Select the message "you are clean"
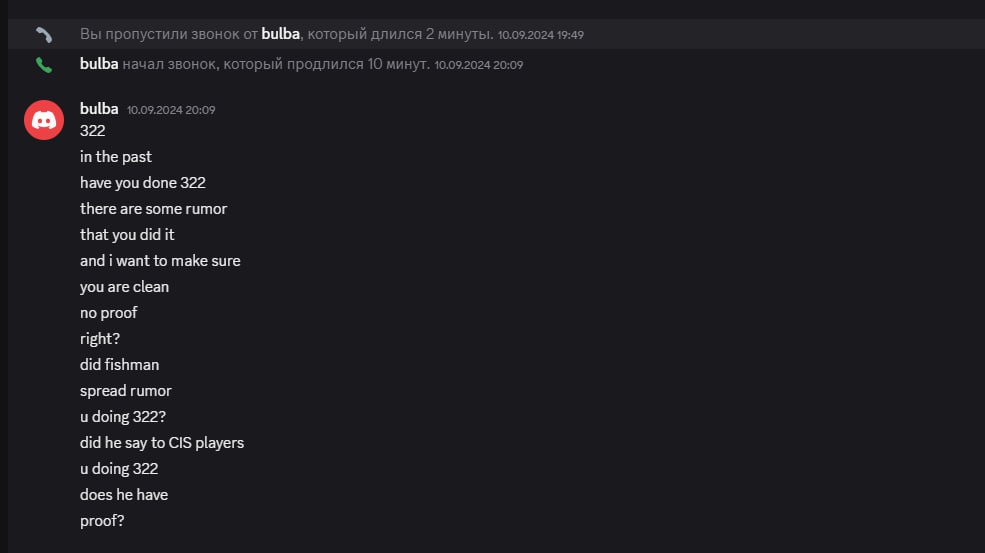The width and height of the screenshot is (985, 553). coord(124,287)
